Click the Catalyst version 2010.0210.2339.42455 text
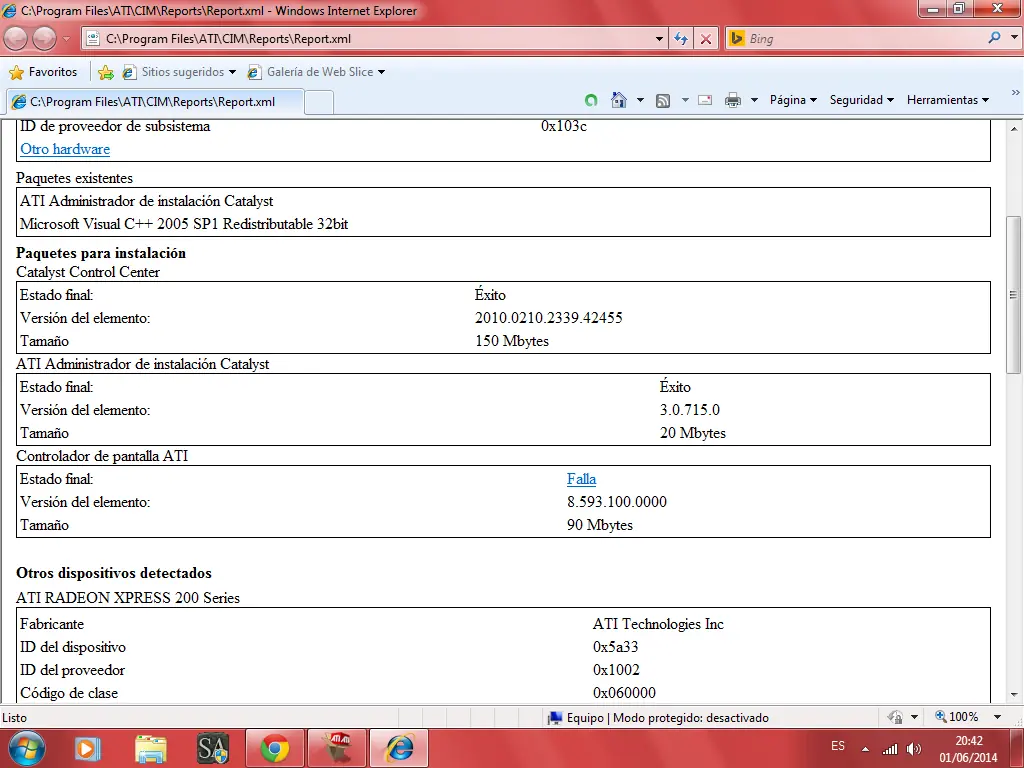Image resolution: width=1024 pixels, height=768 pixels. [549, 318]
